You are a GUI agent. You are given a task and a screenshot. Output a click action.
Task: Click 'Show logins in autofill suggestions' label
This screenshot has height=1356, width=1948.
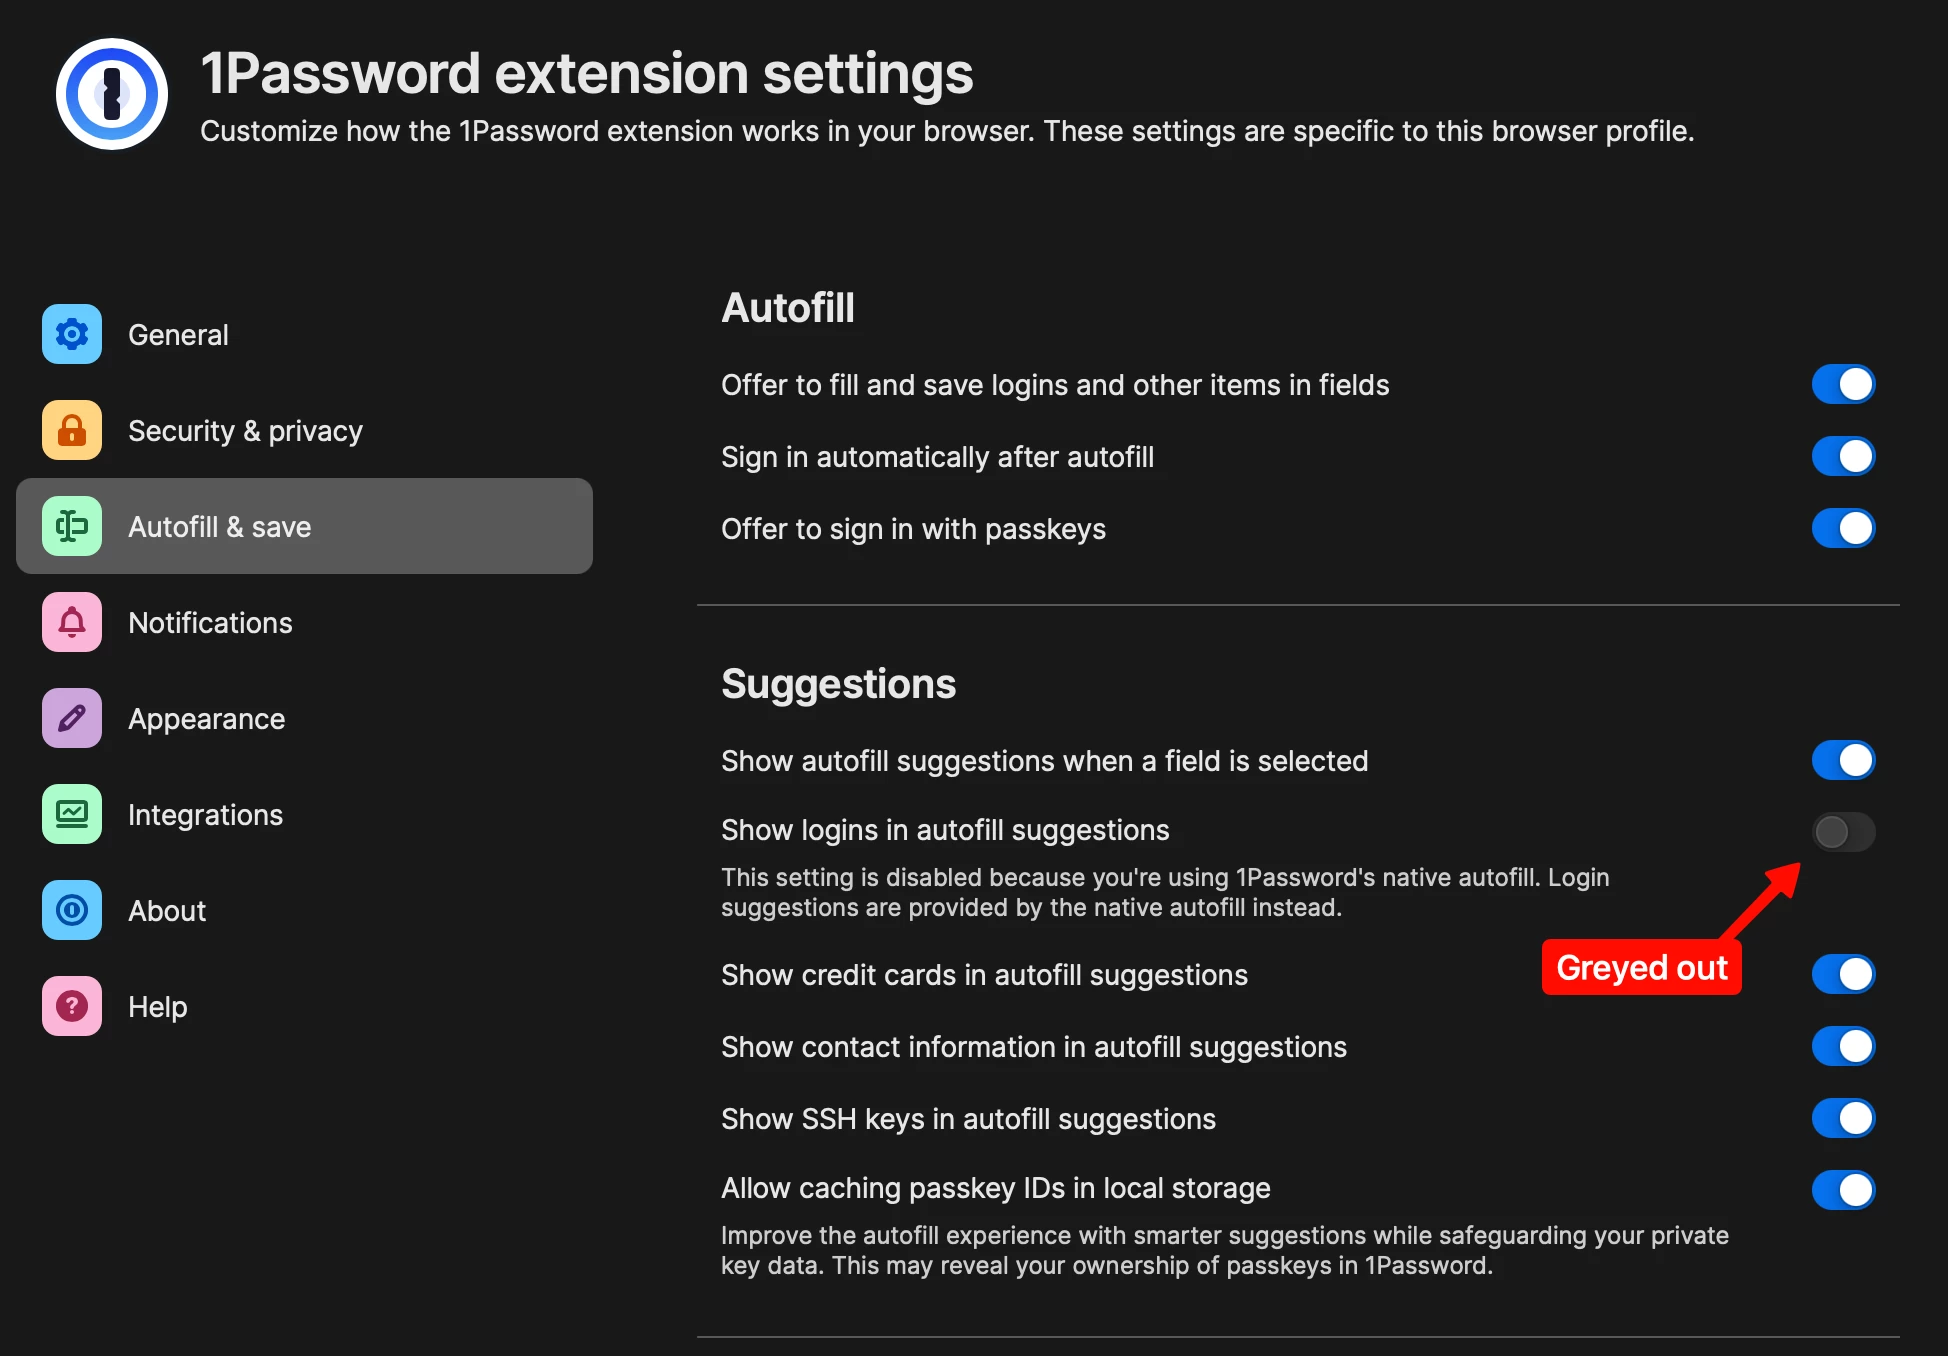(x=945, y=830)
